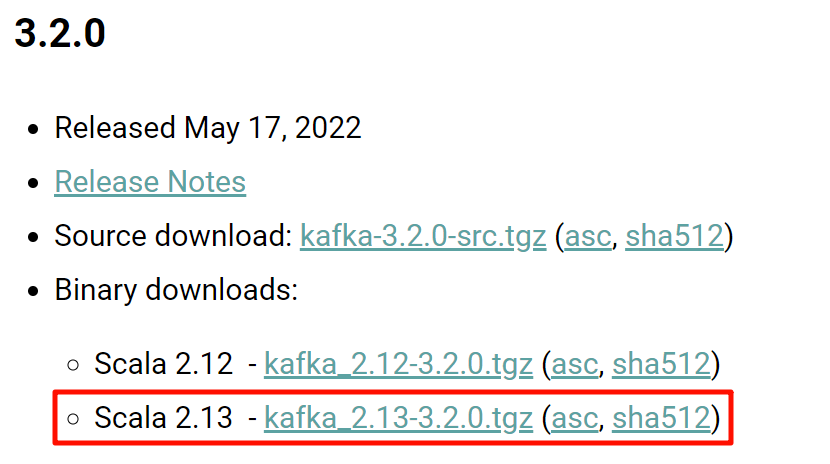Click the "Scala 2.12" label text
The height and width of the screenshot is (464, 830).
tap(163, 365)
